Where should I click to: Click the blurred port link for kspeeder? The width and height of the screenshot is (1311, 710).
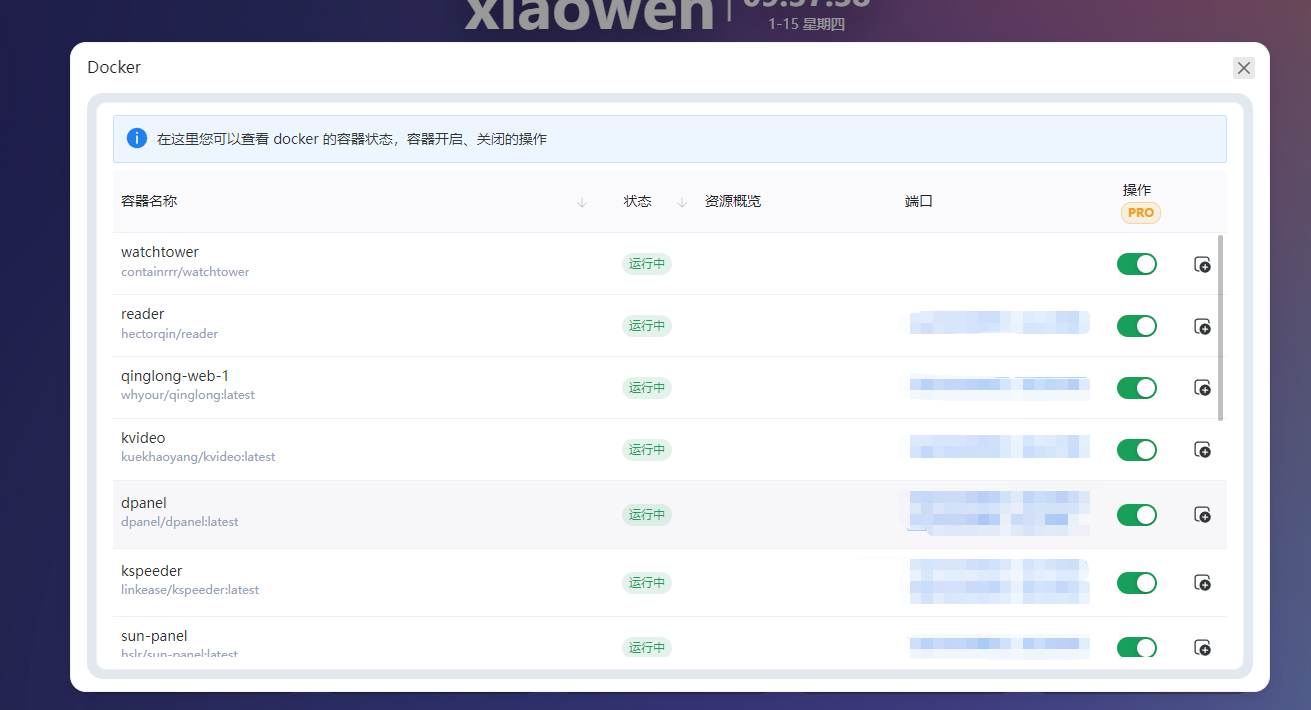pos(998,582)
